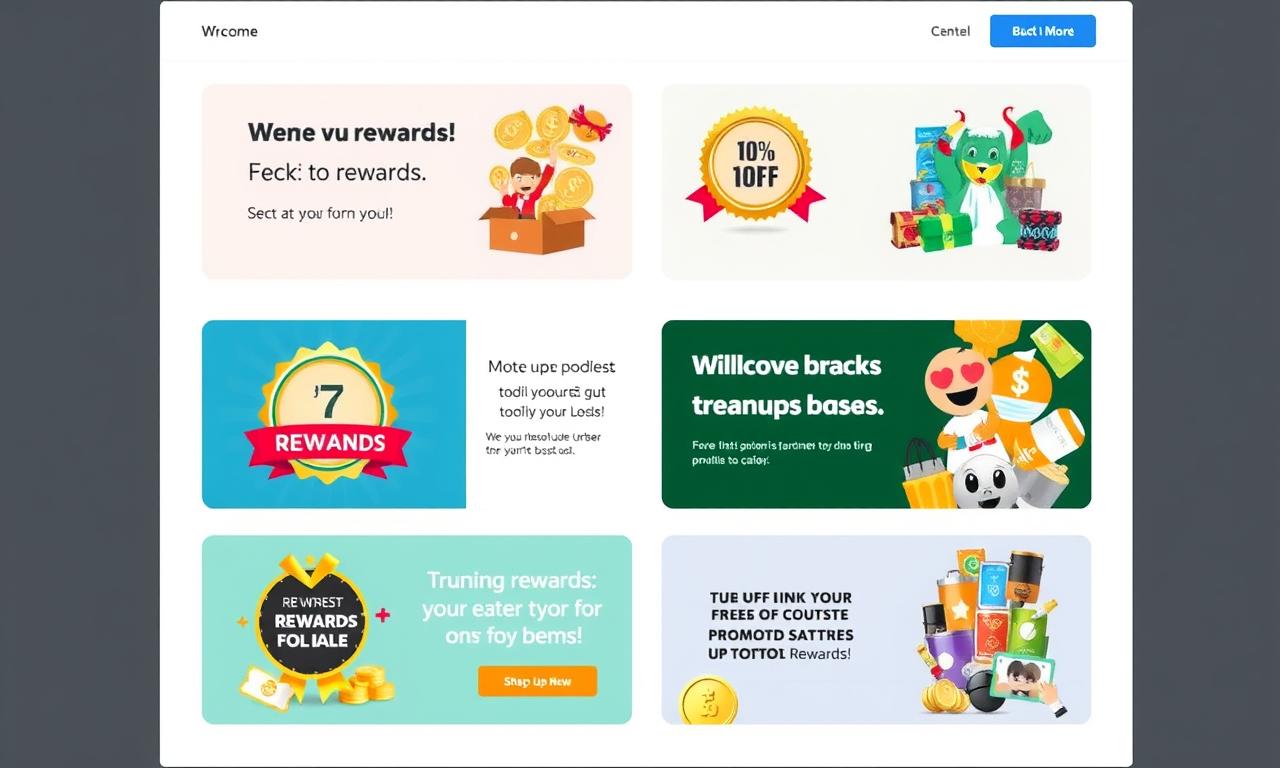This screenshot has width=1280, height=768.
Task: Select the 10% OFF gold badge
Action: click(756, 166)
